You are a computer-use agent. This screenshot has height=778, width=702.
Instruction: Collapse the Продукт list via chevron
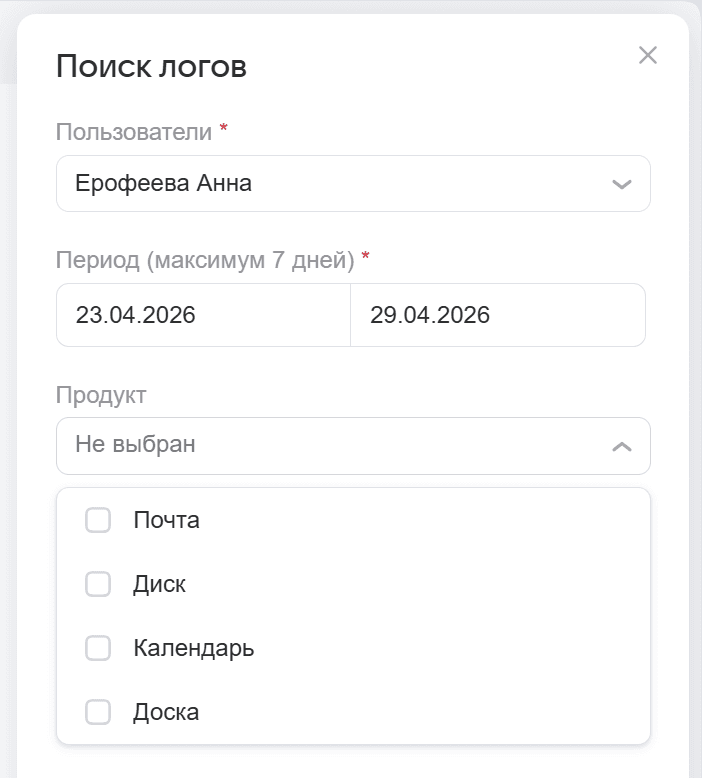click(x=622, y=447)
